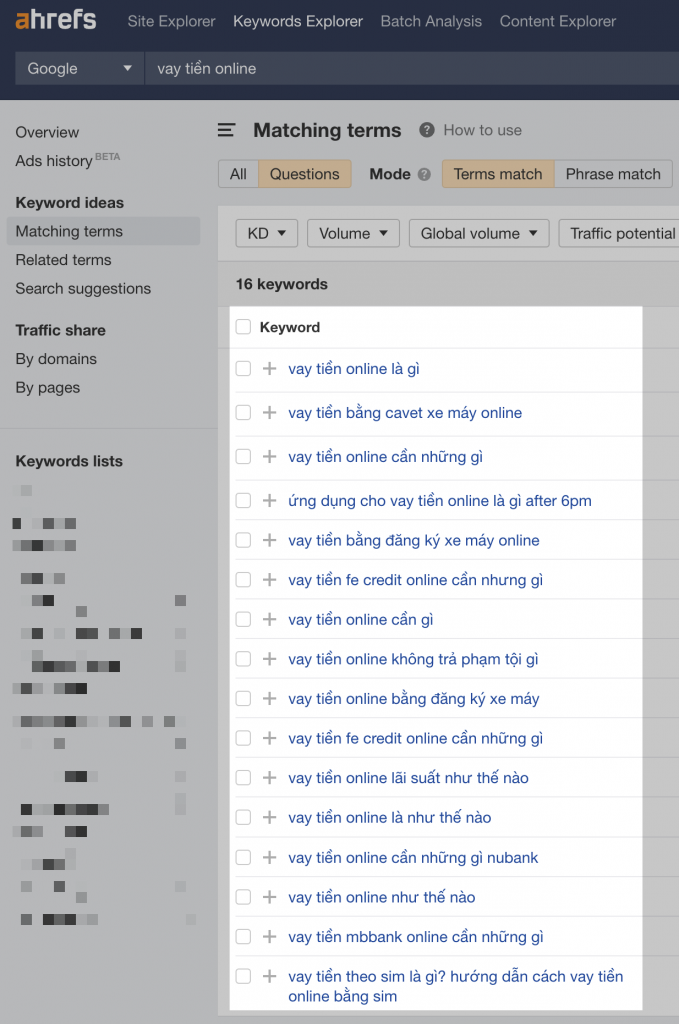Open the Global volume filter dropdown
Screen dimensions: 679x1024
479,233
